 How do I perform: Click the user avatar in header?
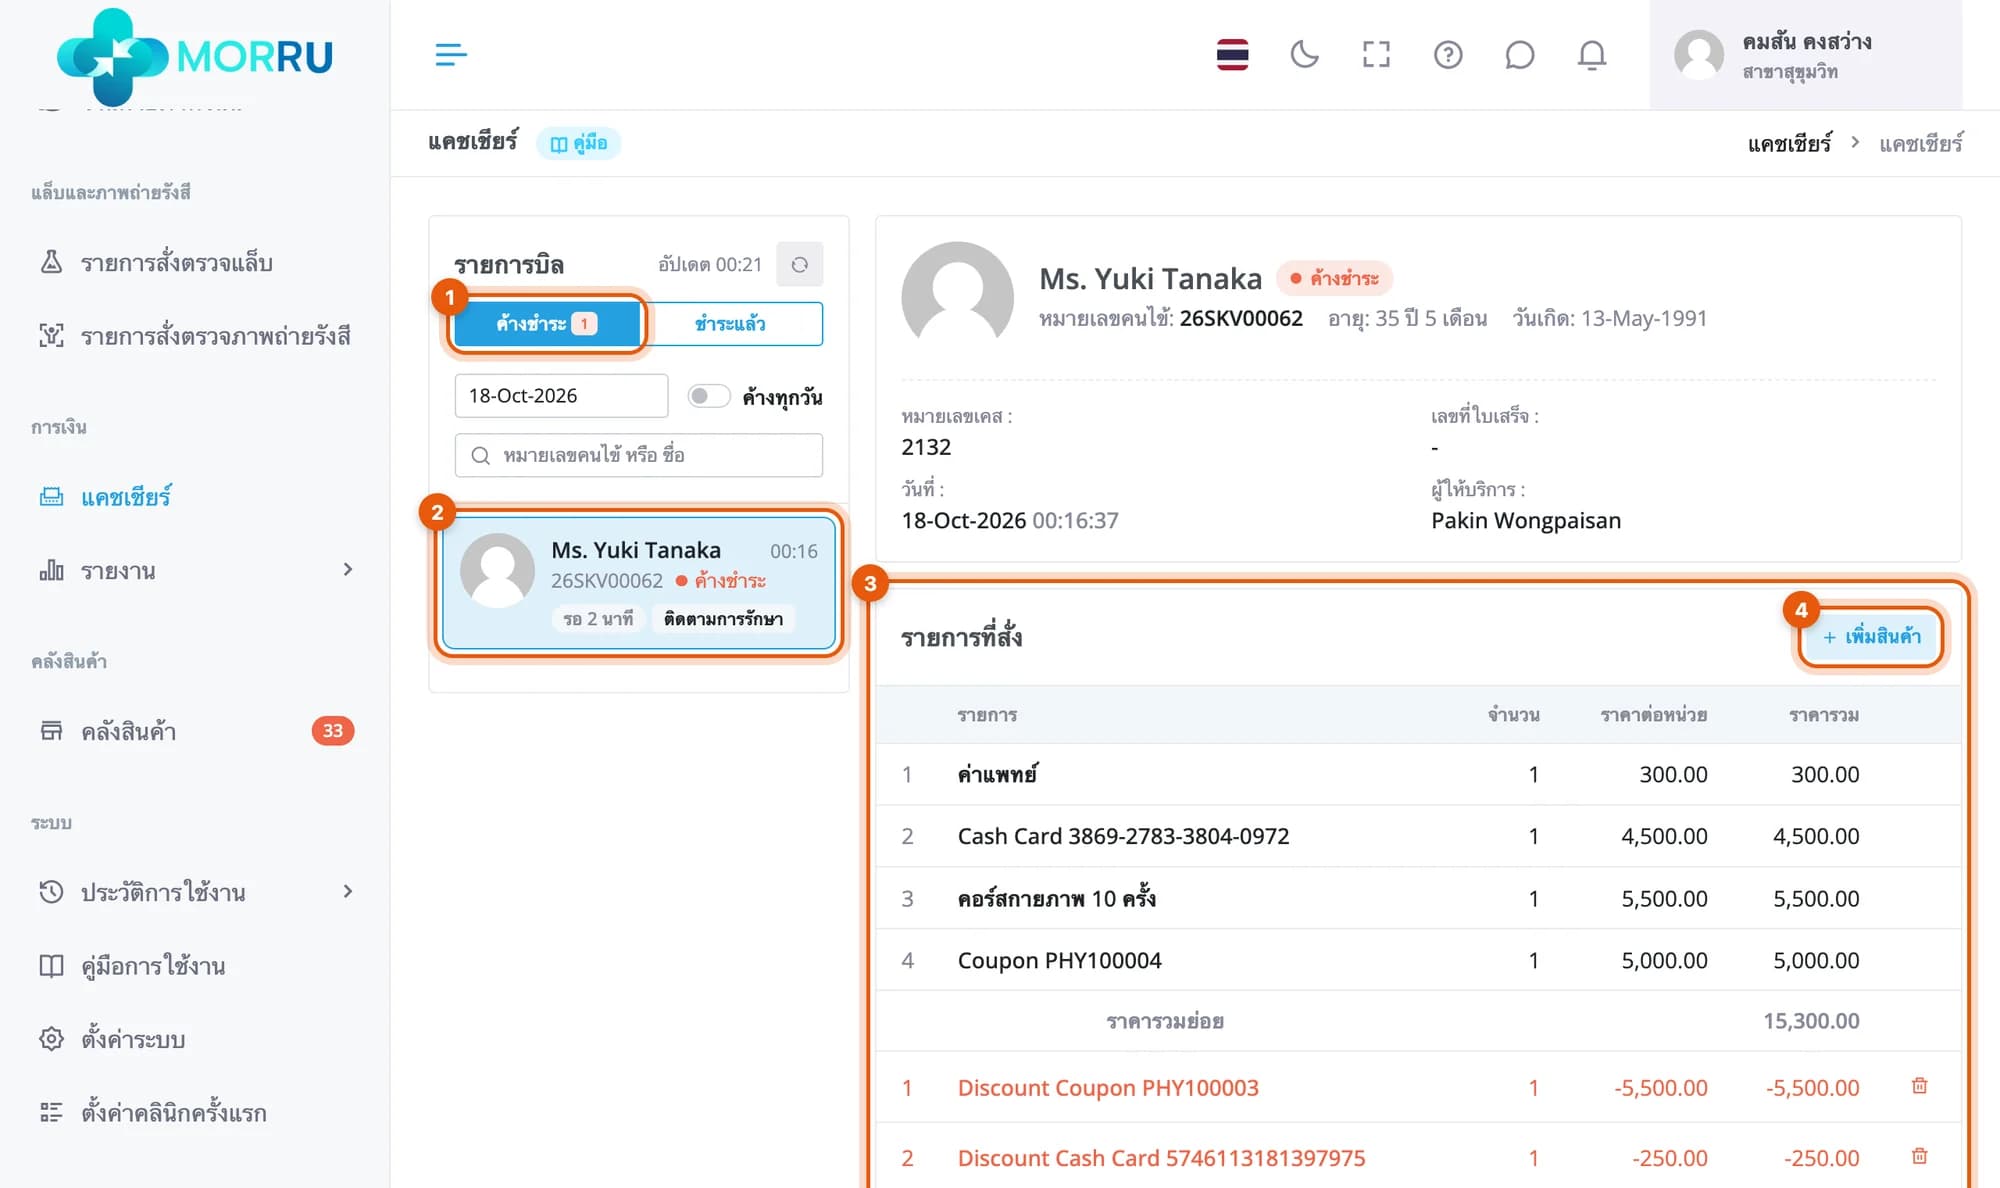coord(1699,54)
